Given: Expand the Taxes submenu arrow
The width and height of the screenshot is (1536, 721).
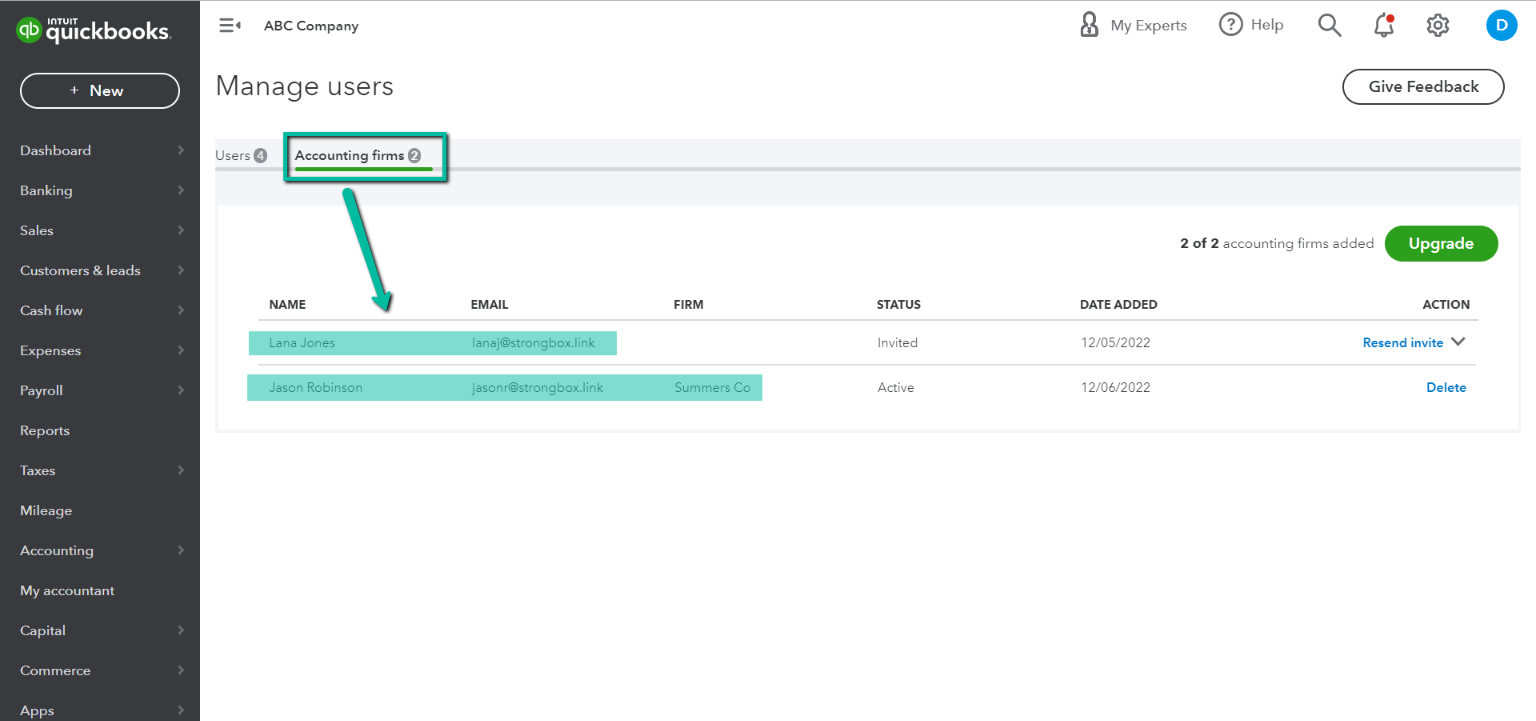Looking at the screenshot, I should coord(181,470).
